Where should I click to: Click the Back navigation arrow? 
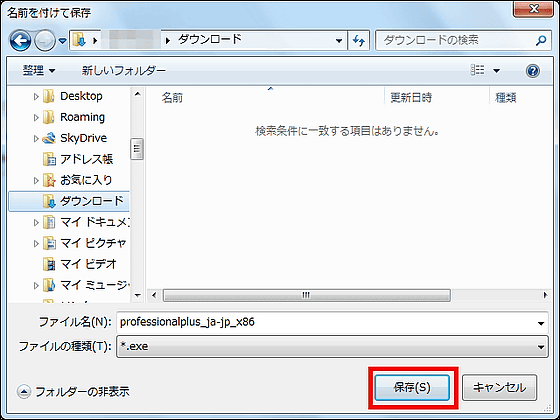tap(20, 40)
